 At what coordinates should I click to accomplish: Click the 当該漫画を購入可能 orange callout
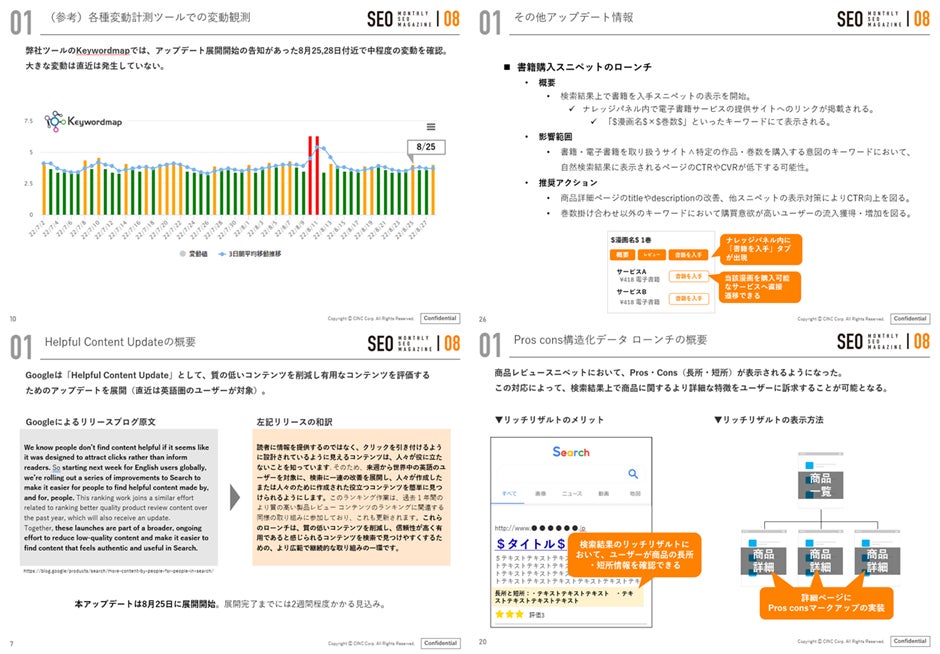(x=760, y=287)
